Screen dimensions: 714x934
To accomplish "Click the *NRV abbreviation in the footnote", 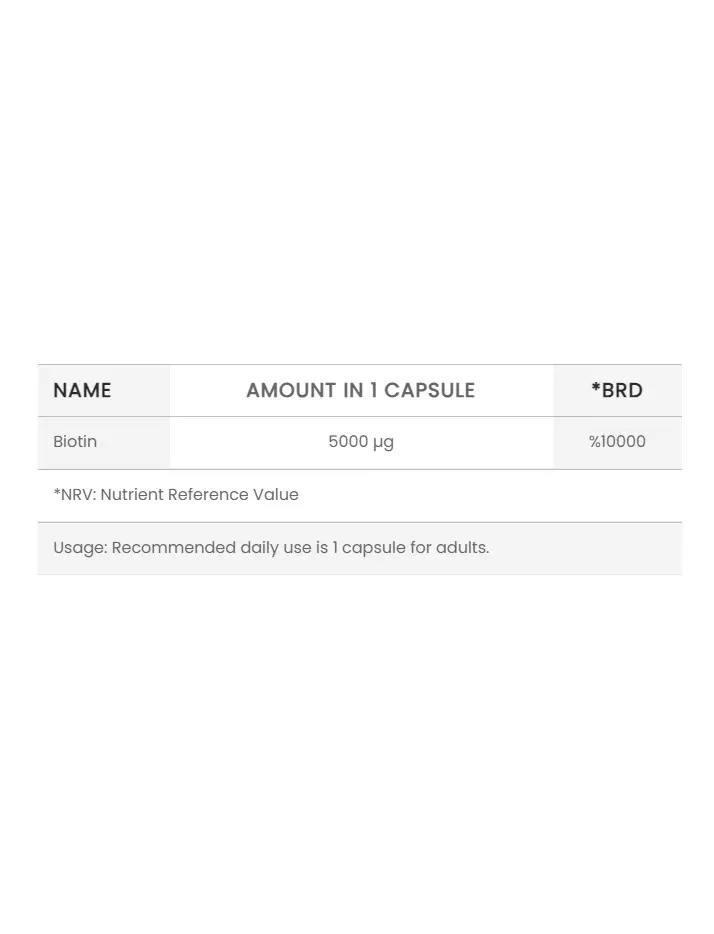I will (x=73, y=494).
